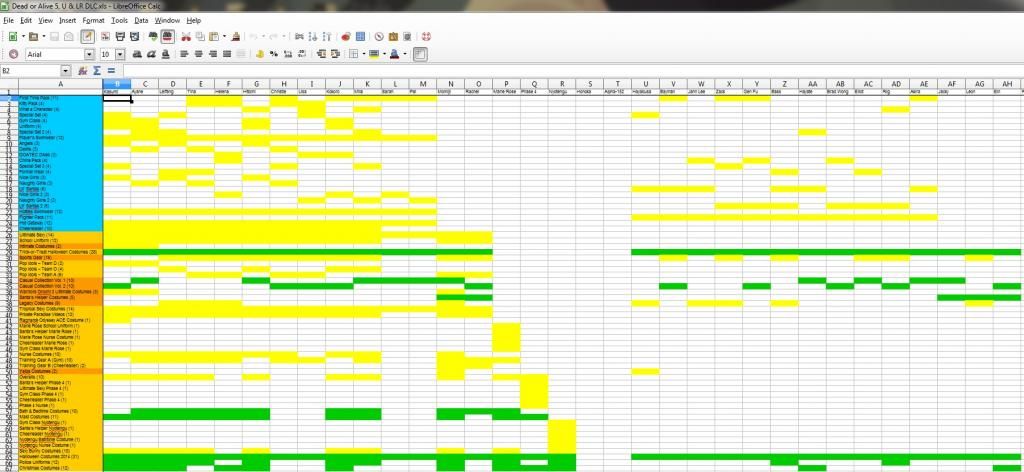
Task: Add decimal place icon
Action: point(288,54)
